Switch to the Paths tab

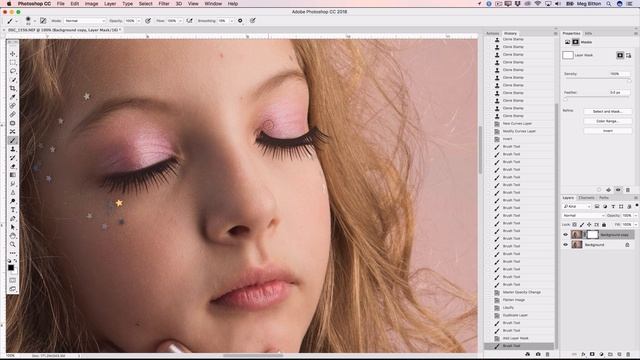pyautogui.click(x=603, y=198)
